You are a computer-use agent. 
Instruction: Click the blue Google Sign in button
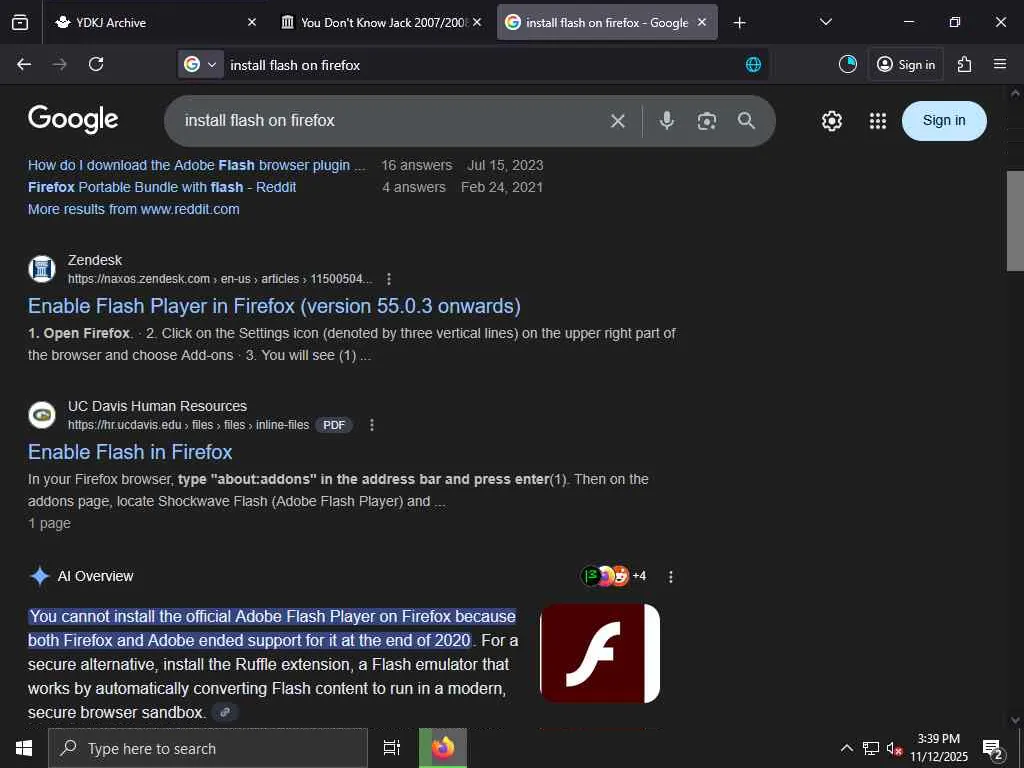(944, 121)
